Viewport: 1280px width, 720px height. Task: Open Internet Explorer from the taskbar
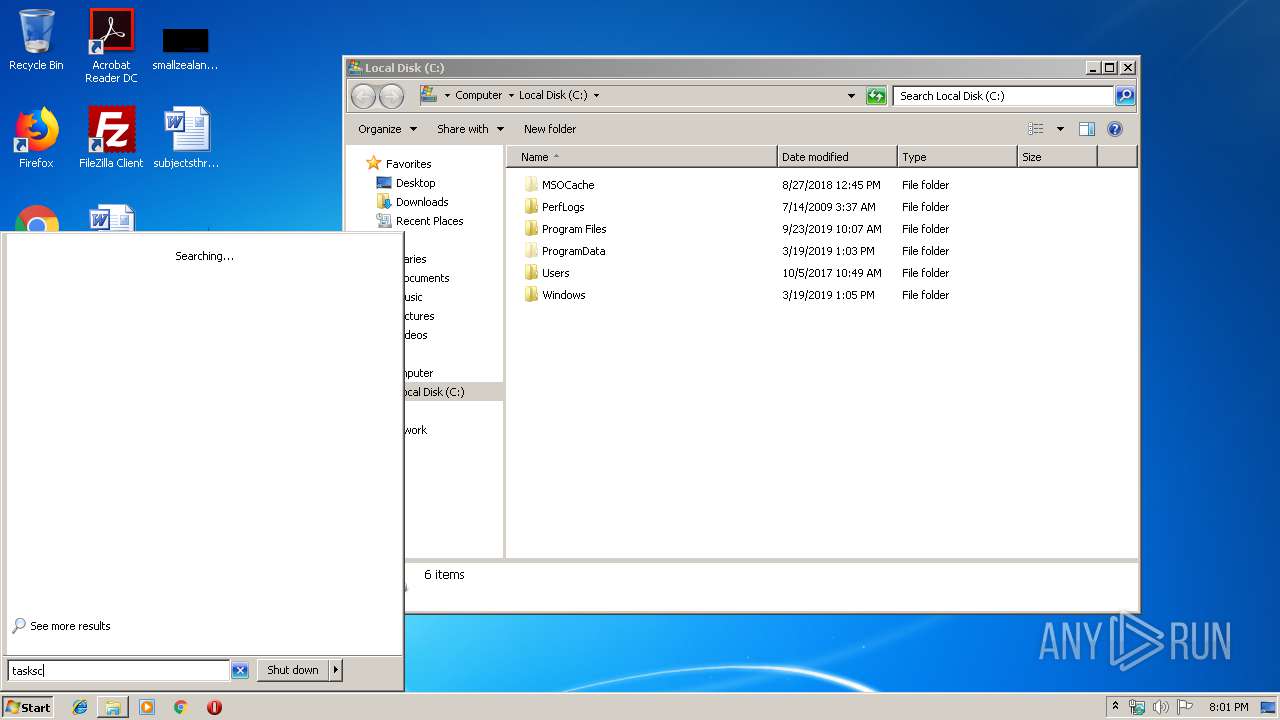[x=80, y=707]
